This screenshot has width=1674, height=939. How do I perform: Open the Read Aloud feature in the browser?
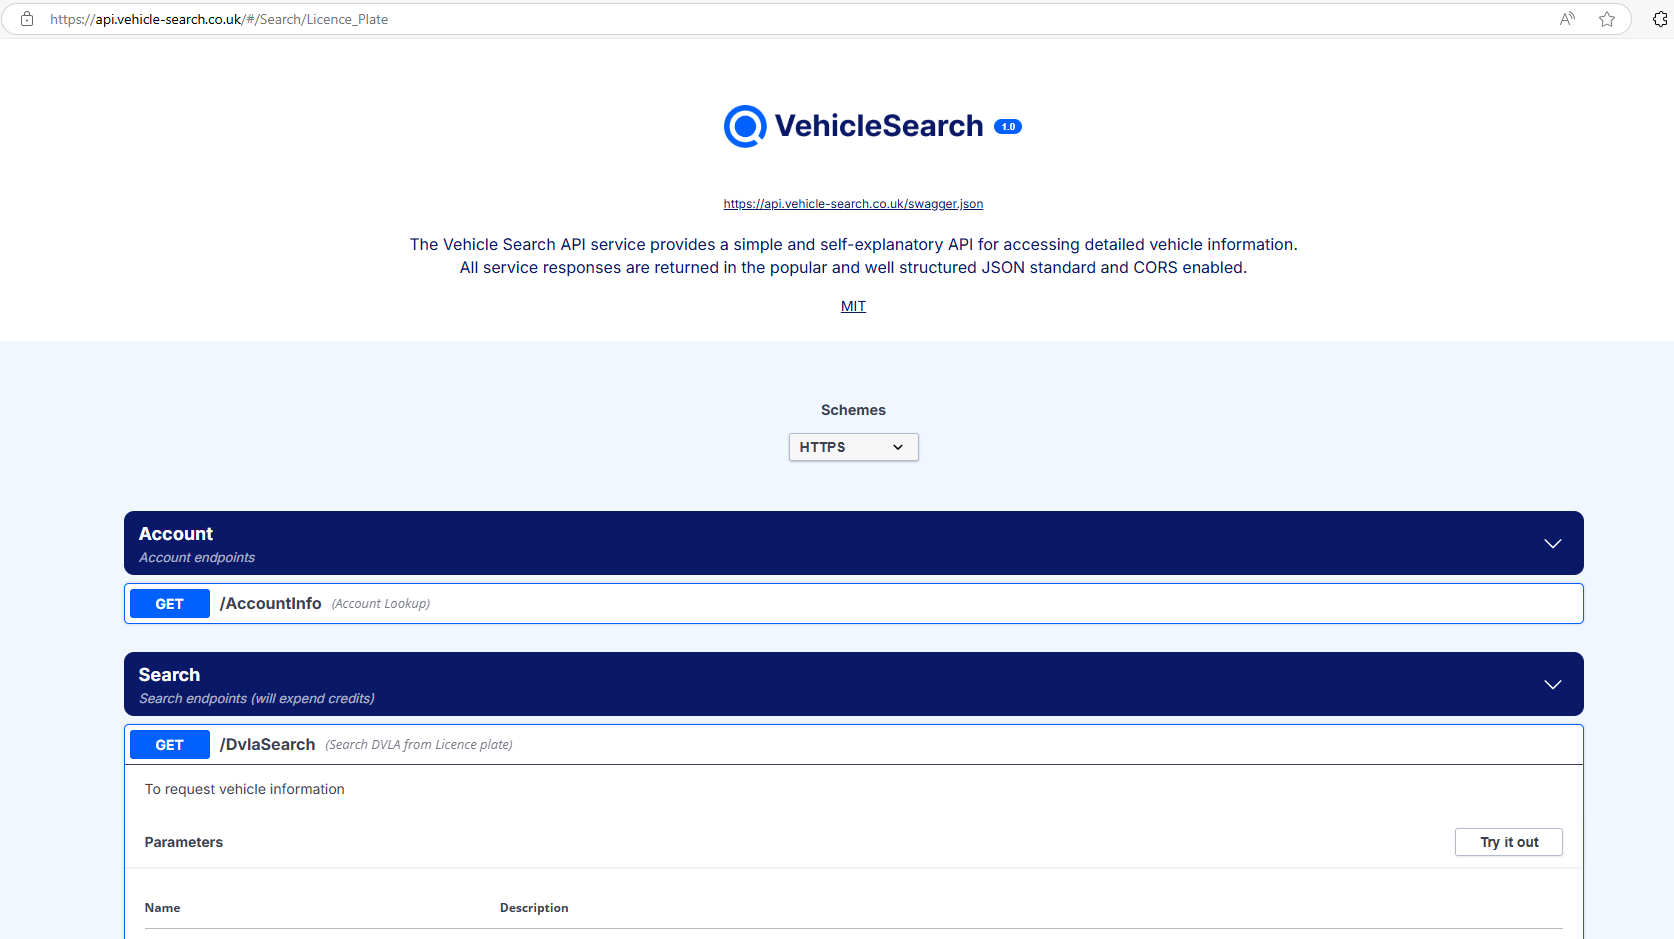coord(1566,18)
